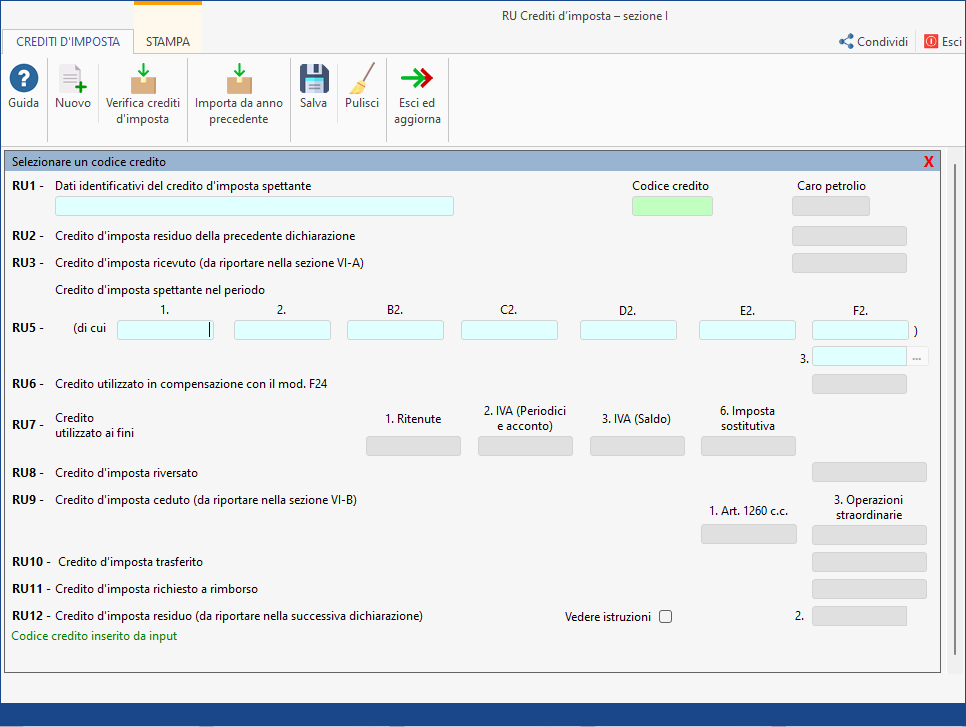Click the vertical scrollbar on the right
The height and width of the screenshot is (727, 966).
(x=956, y=409)
